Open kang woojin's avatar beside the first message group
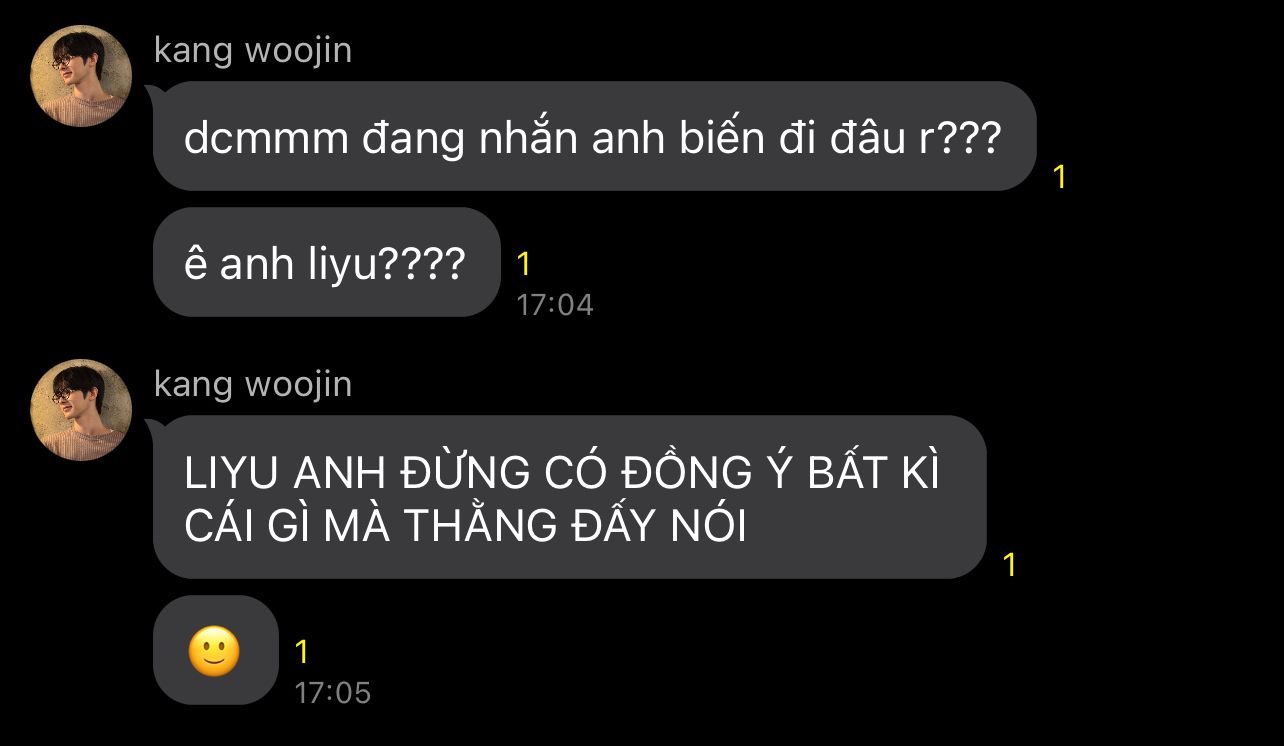The image size is (1284, 746). 82,76
